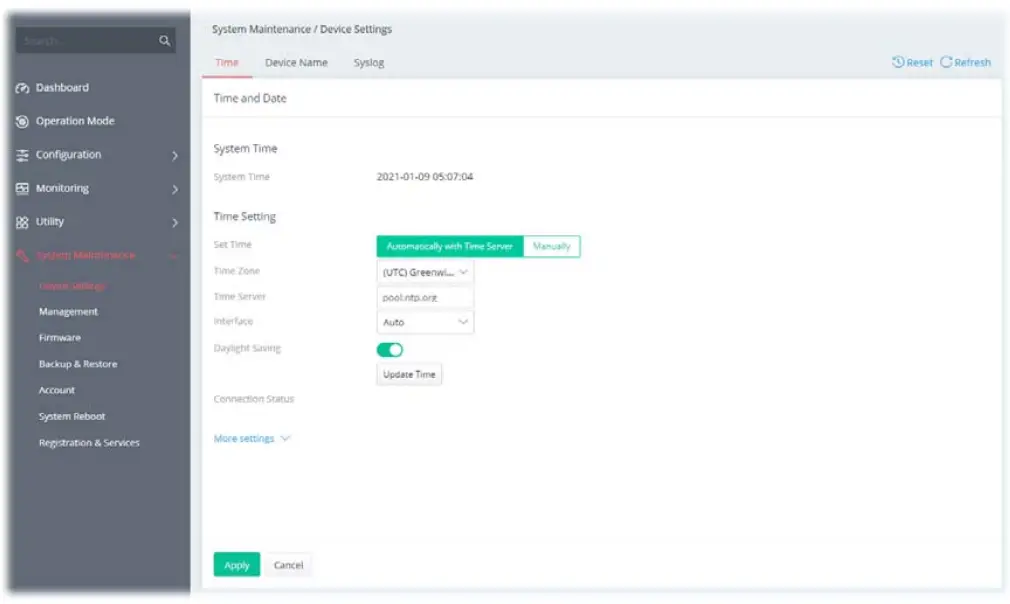Toggle the Daylight Saving switch

(x=390, y=350)
